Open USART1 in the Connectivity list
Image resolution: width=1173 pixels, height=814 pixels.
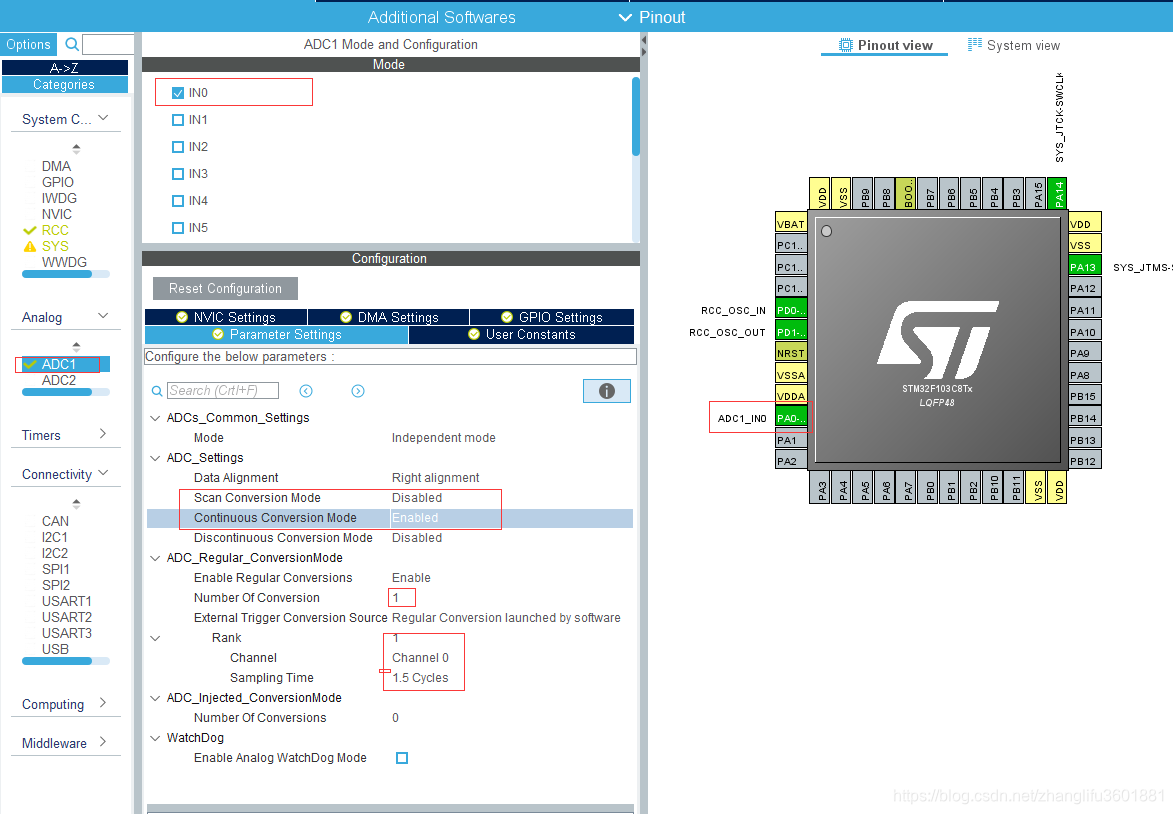coord(67,601)
